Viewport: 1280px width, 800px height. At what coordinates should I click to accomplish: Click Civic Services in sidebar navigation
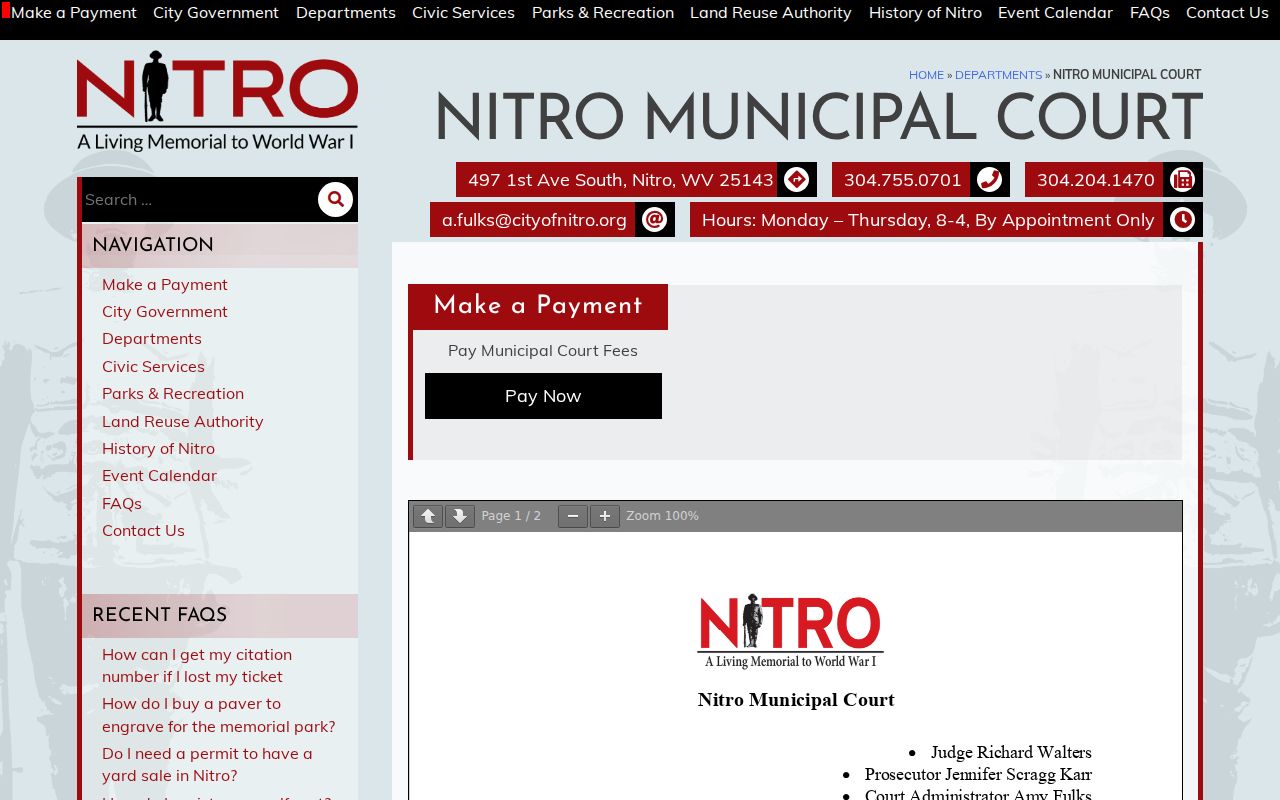(x=153, y=366)
